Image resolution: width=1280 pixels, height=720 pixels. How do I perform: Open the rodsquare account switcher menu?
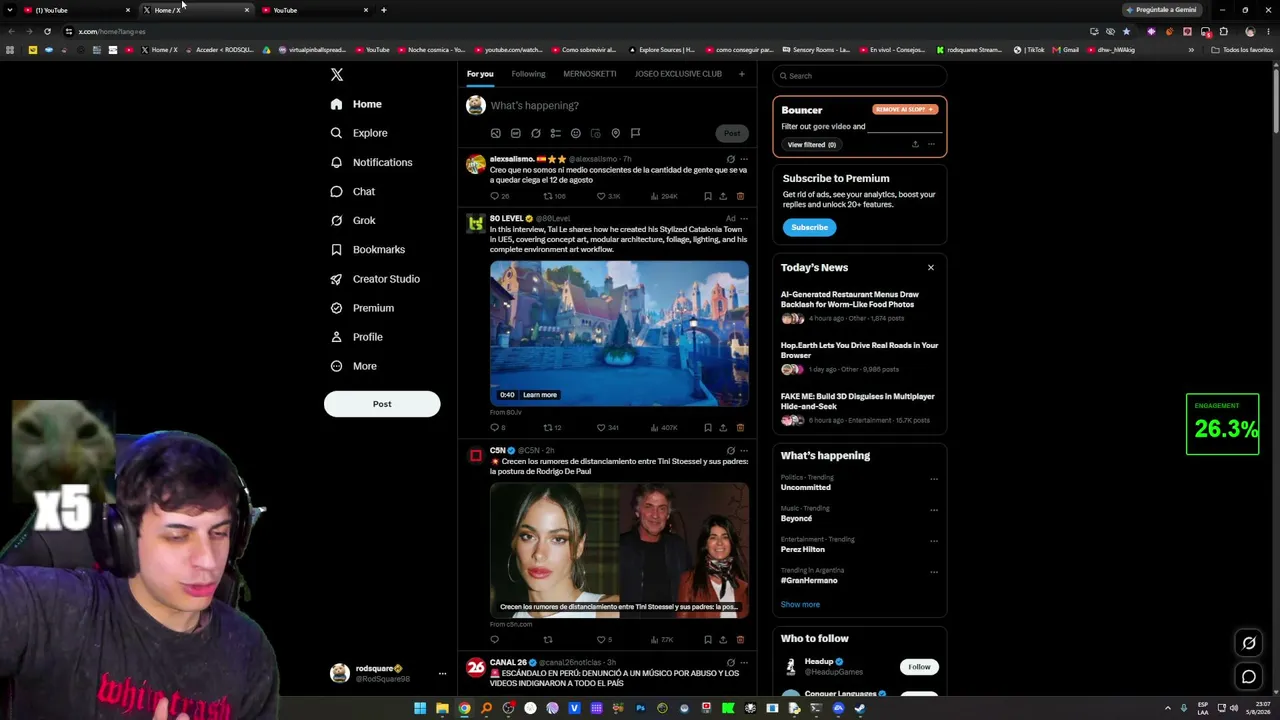click(389, 673)
